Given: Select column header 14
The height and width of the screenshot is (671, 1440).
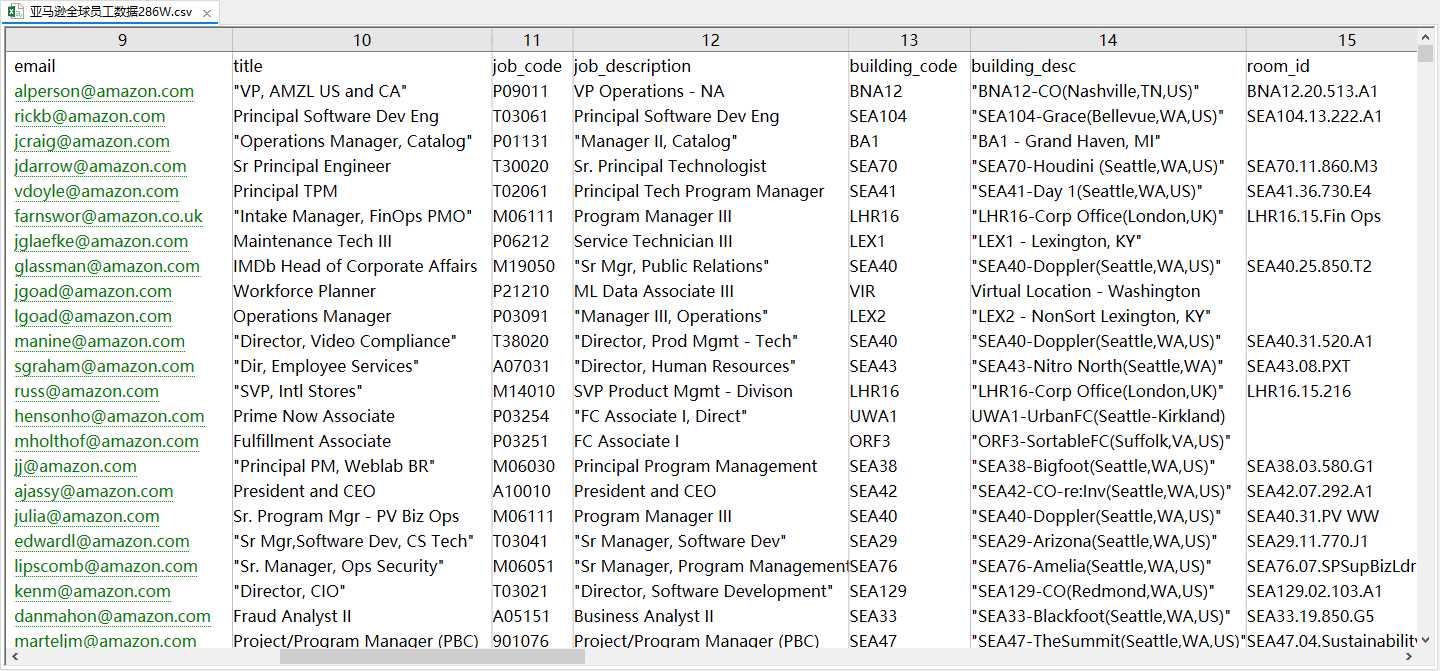Looking at the screenshot, I should (1108, 40).
